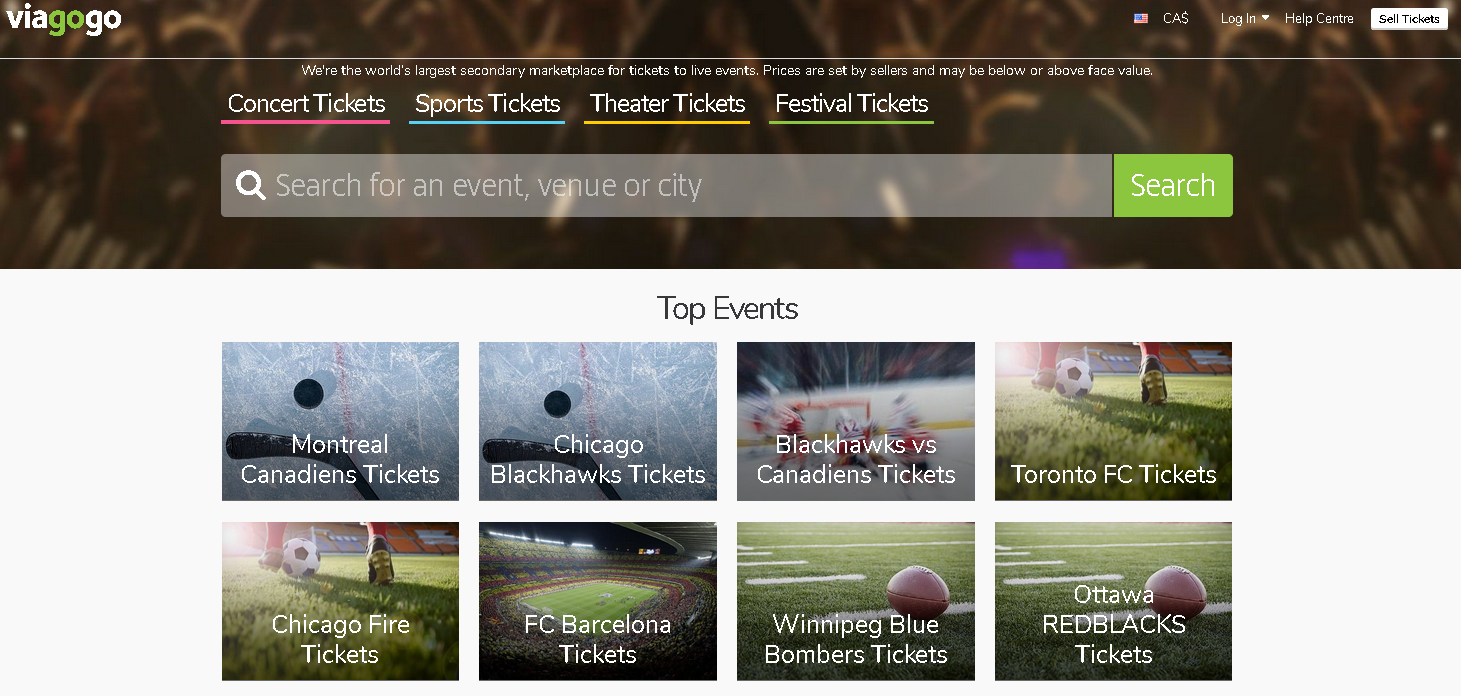Change the CA$ currency selector

1175,18
